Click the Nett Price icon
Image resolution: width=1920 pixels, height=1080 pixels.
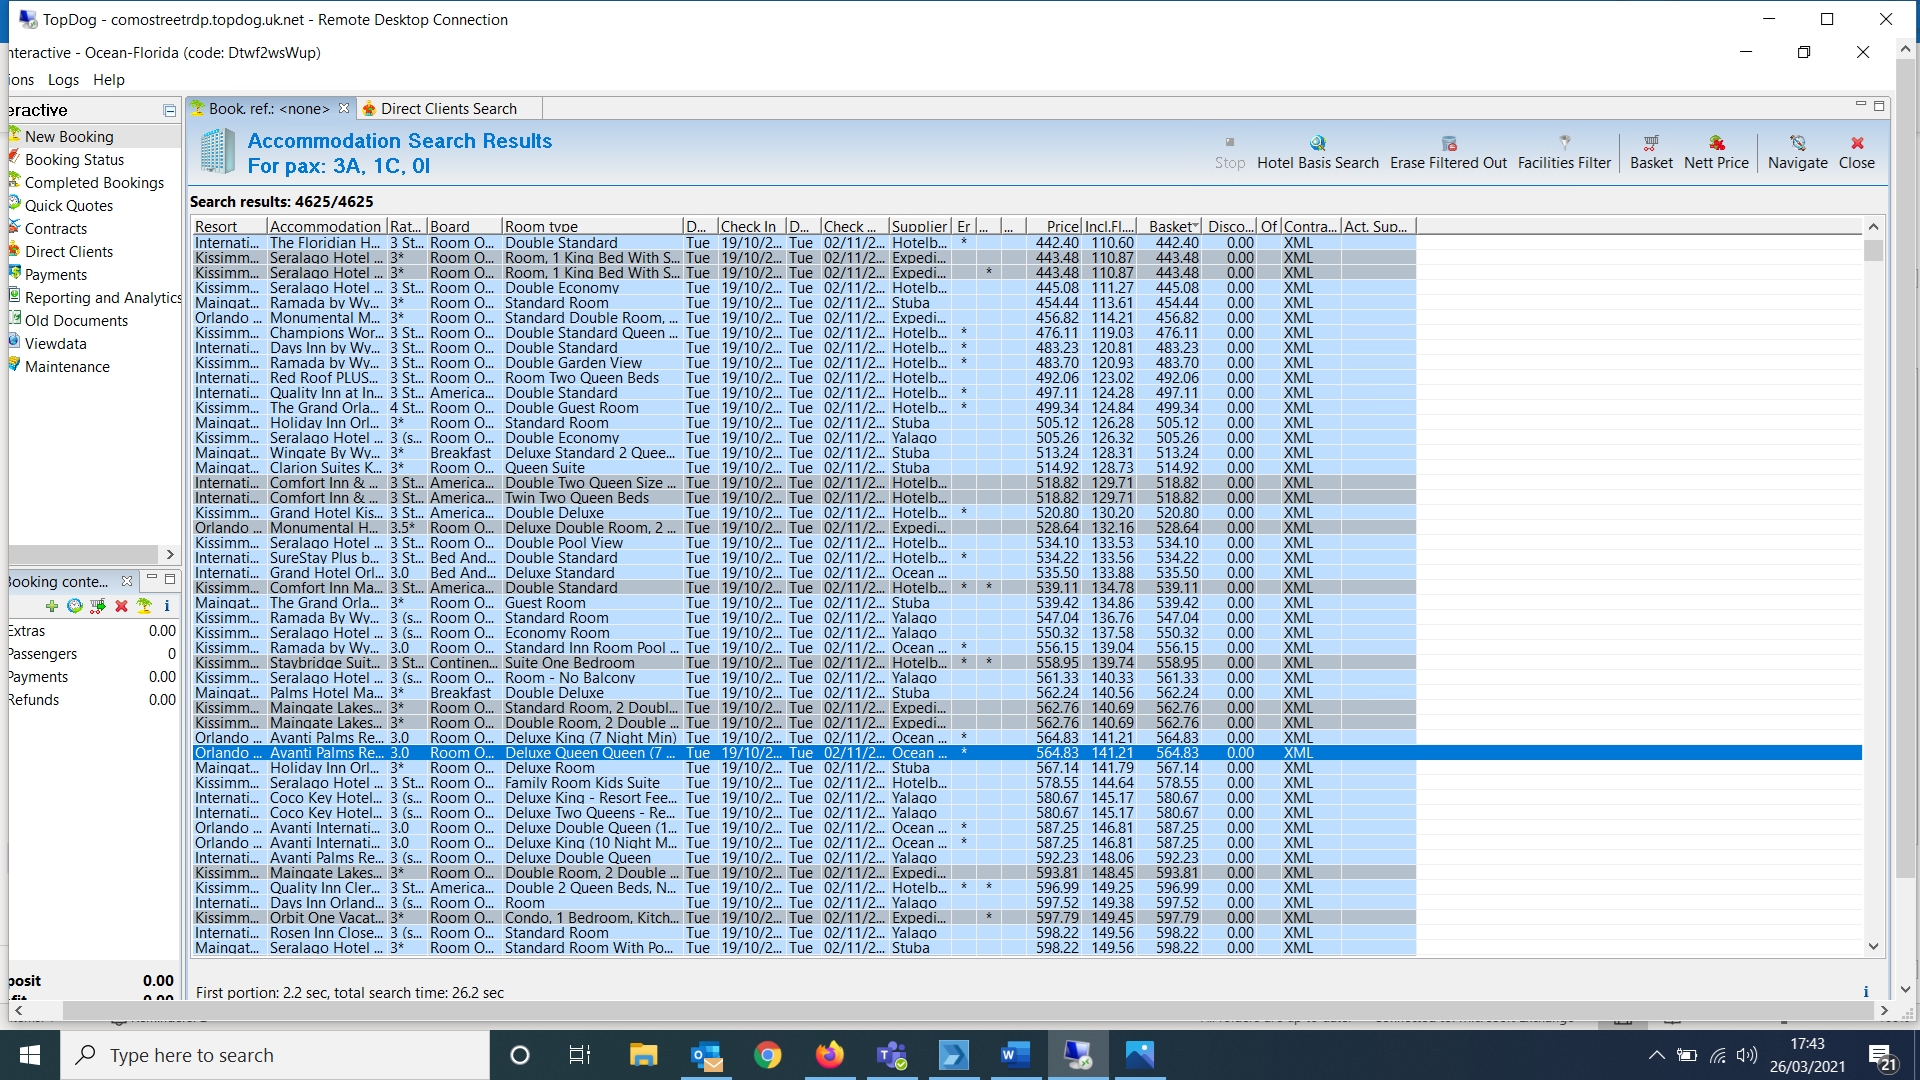point(1716,143)
